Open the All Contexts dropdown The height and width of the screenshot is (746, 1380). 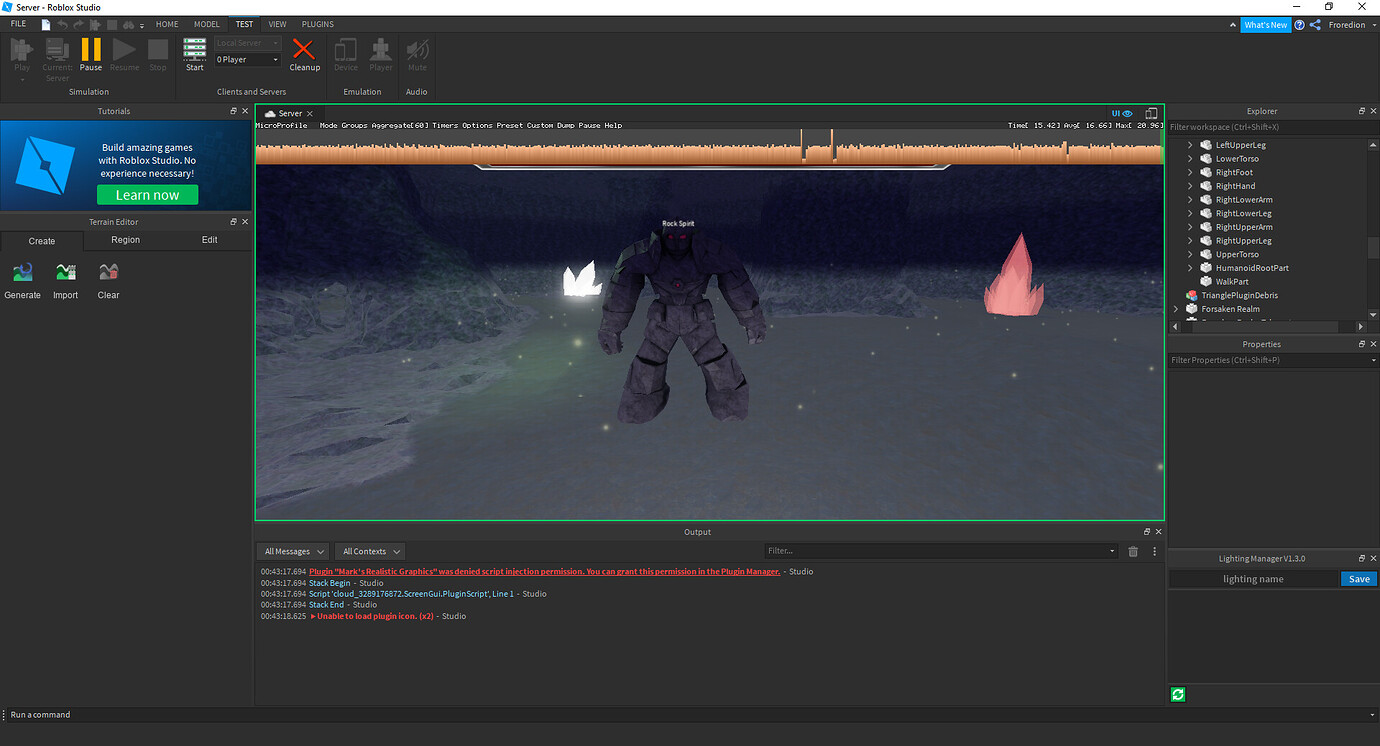[369, 551]
